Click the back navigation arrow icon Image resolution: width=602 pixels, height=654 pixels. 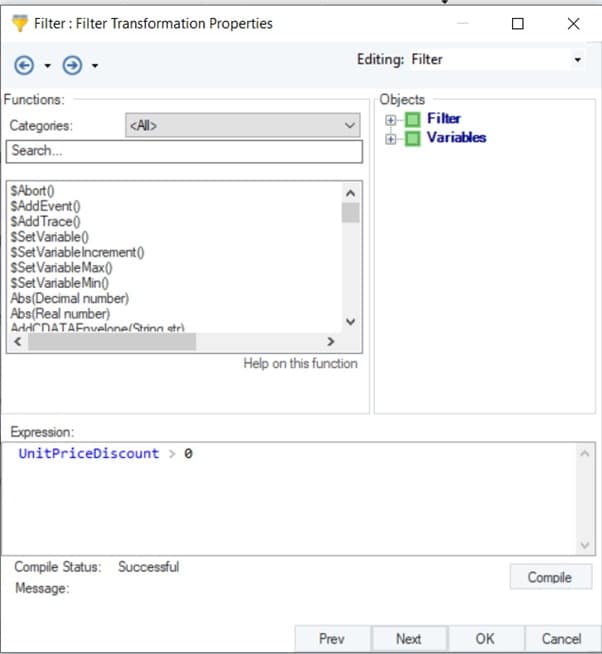[x=23, y=65]
